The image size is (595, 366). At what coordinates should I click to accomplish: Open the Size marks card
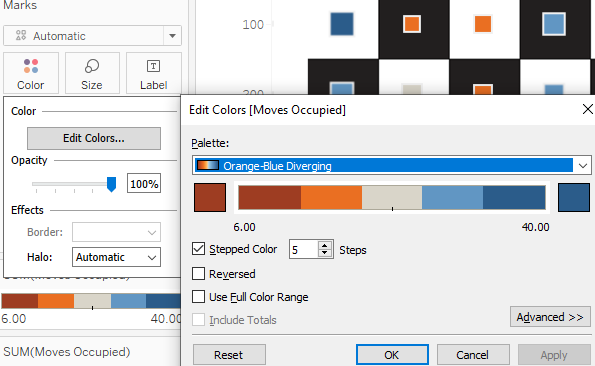coord(92,73)
